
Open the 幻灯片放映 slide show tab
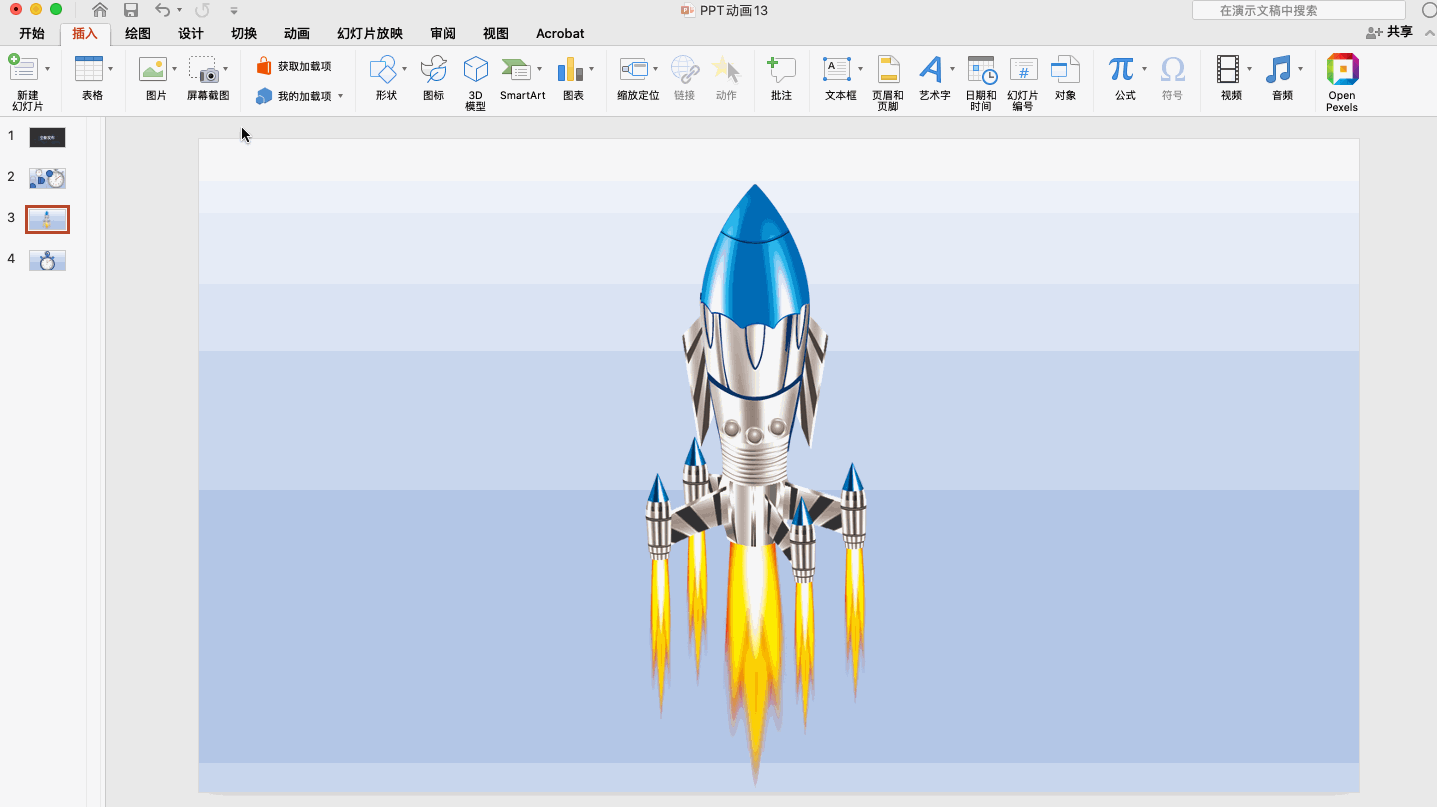coord(370,33)
